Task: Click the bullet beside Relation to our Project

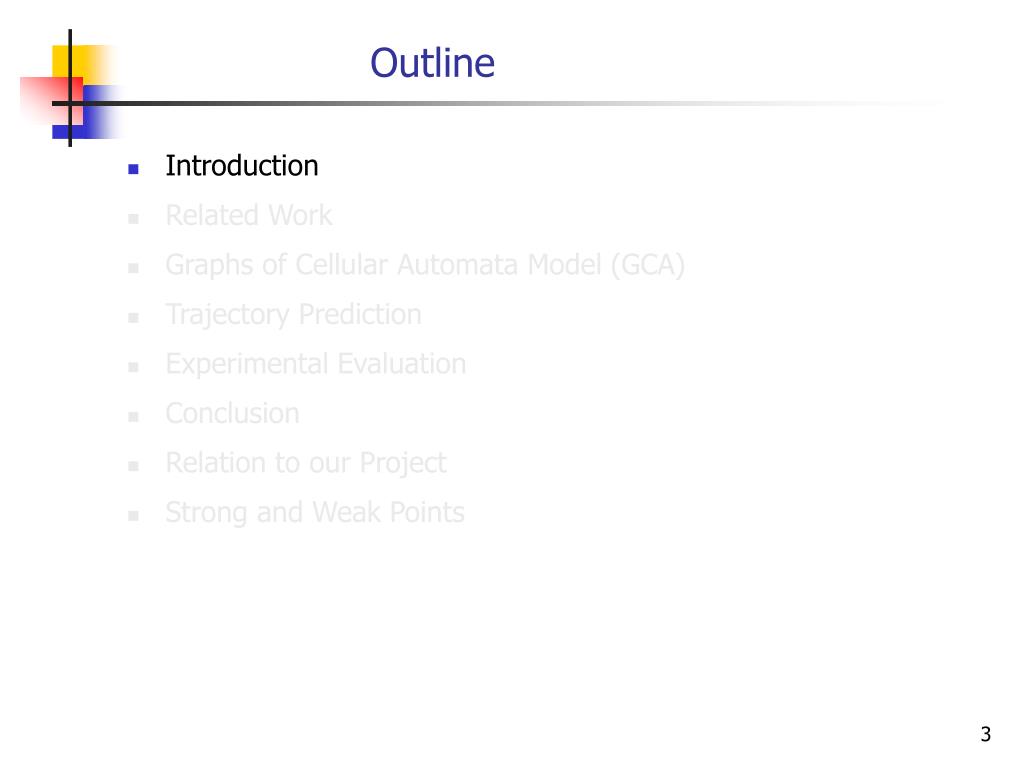Action: coord(133,466)
